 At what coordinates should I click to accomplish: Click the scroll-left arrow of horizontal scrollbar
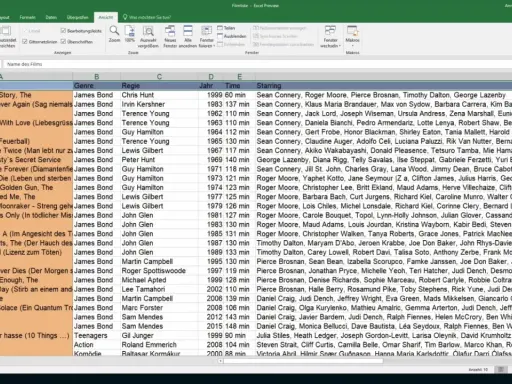(220, 361)
